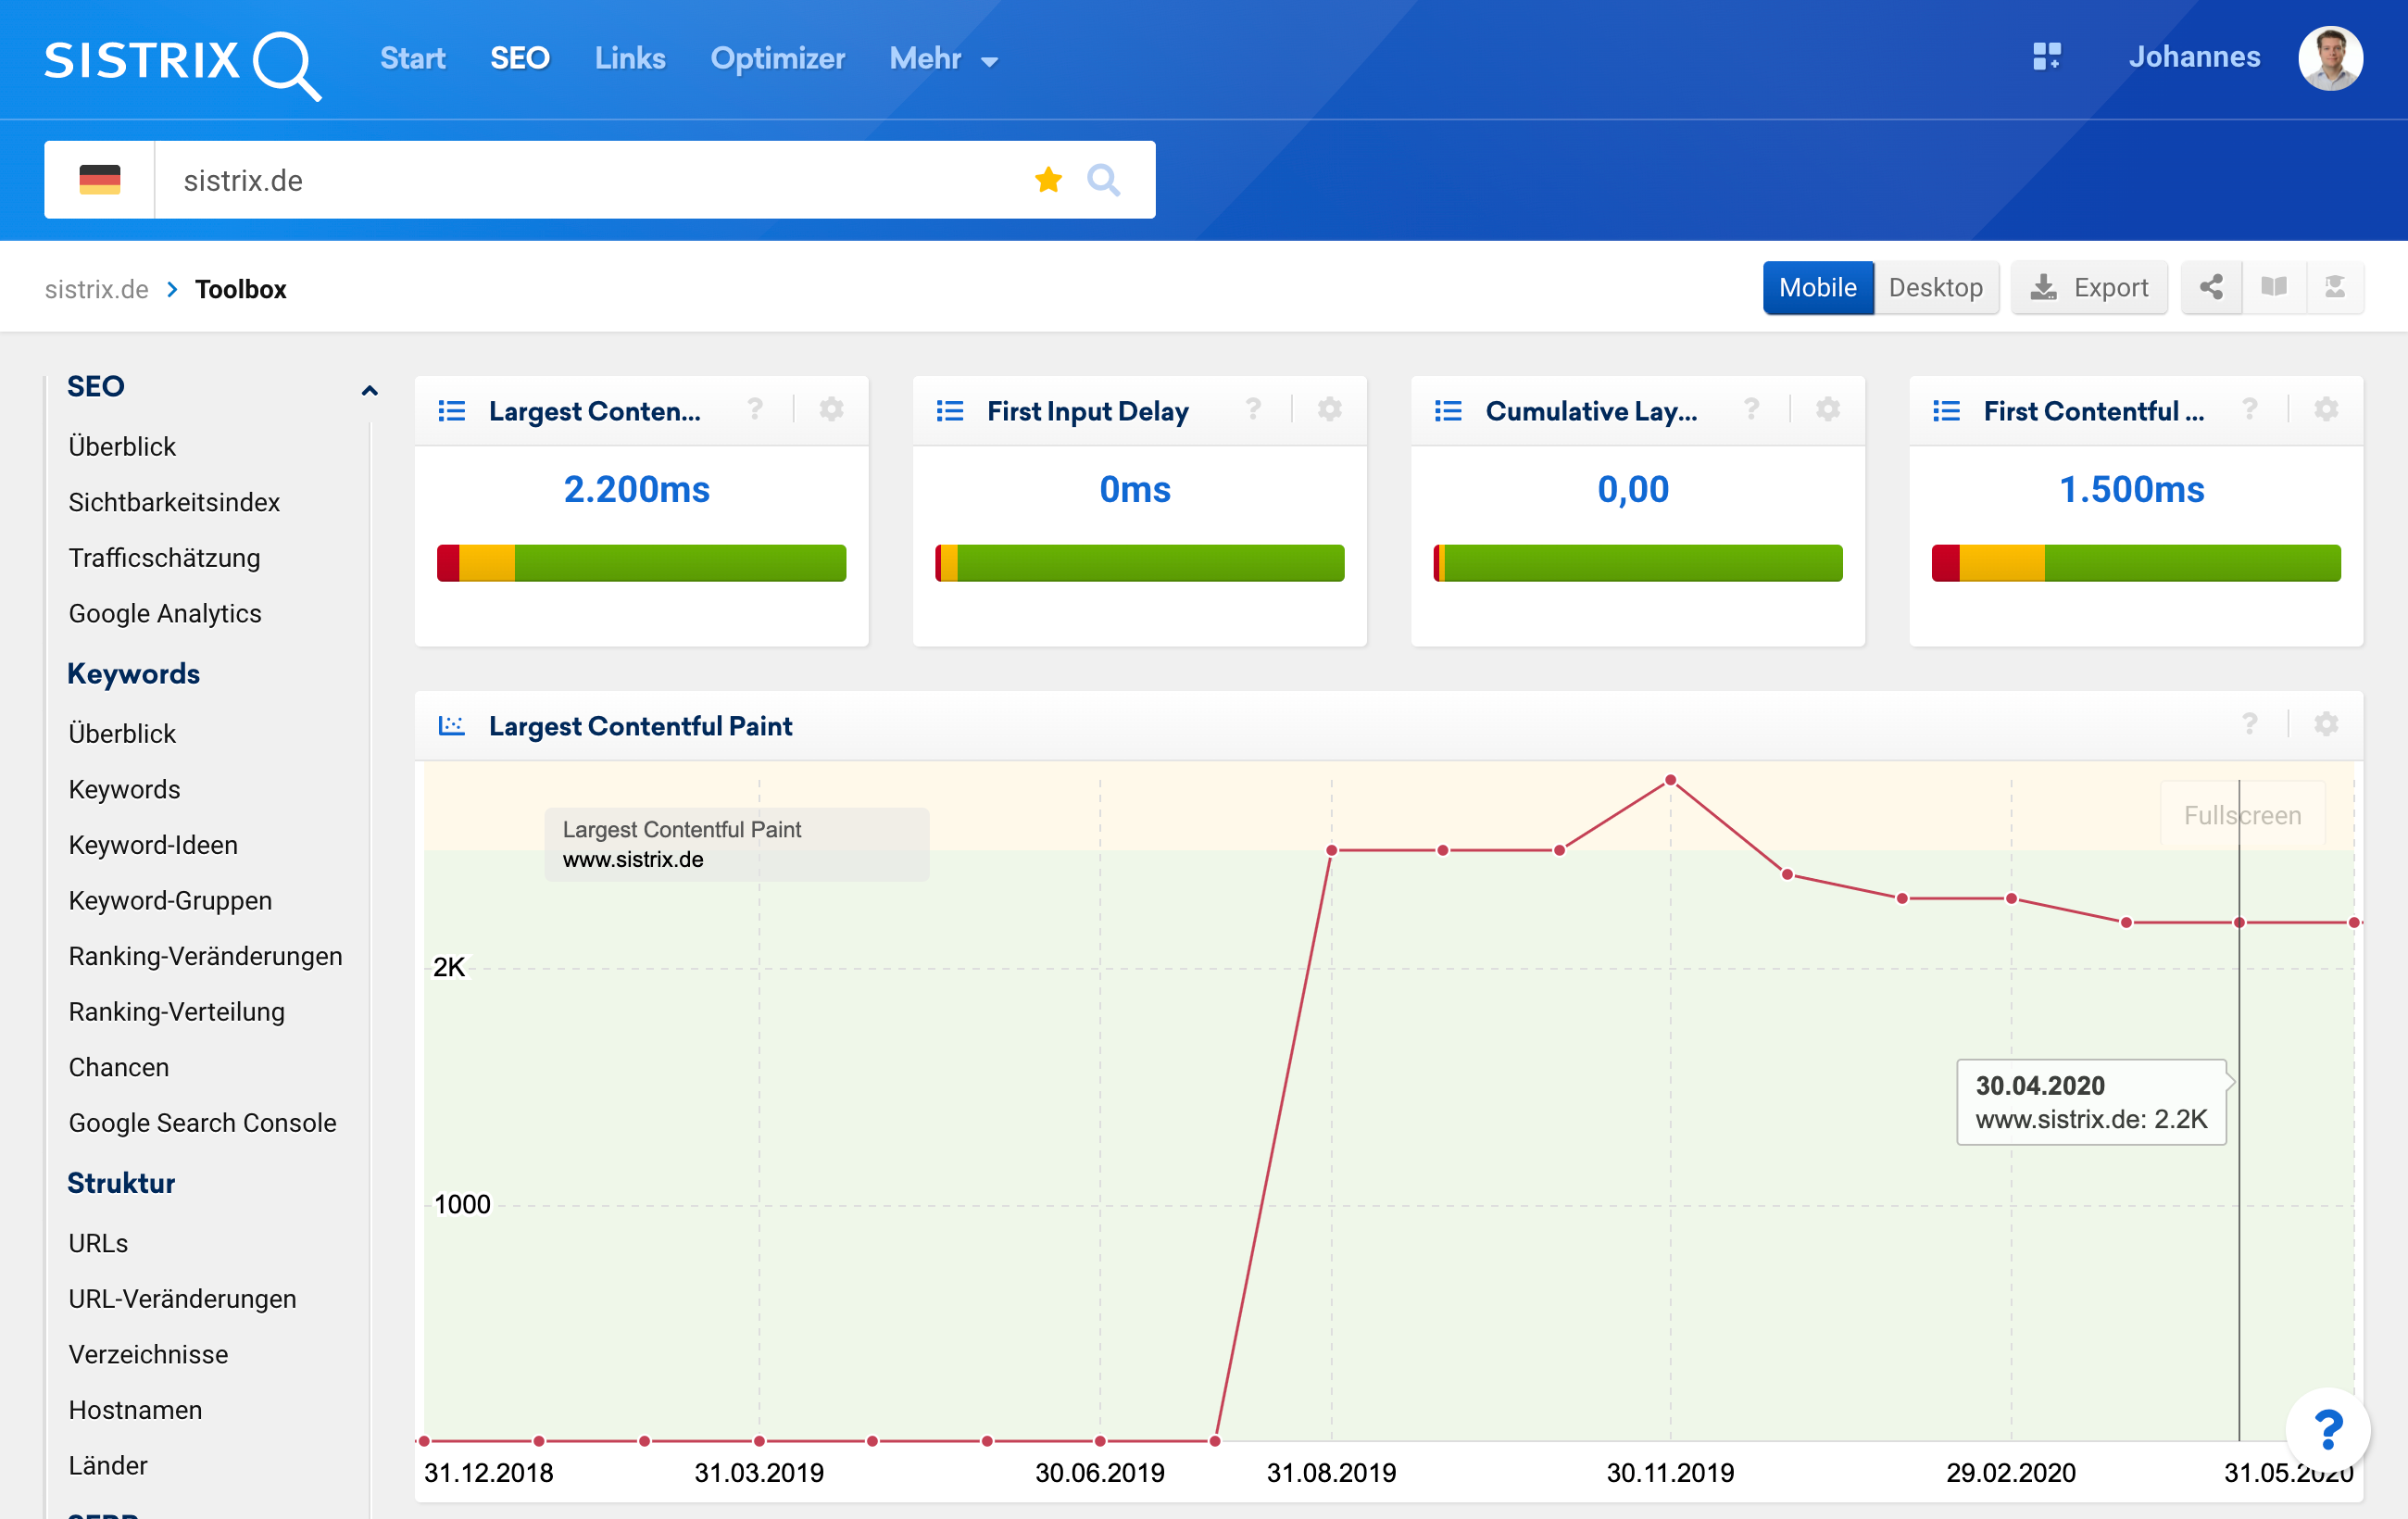Switch to Mobile view
This screenshot has height=1519, width=2408.
pyautogui.click(x=1817, y=288)
